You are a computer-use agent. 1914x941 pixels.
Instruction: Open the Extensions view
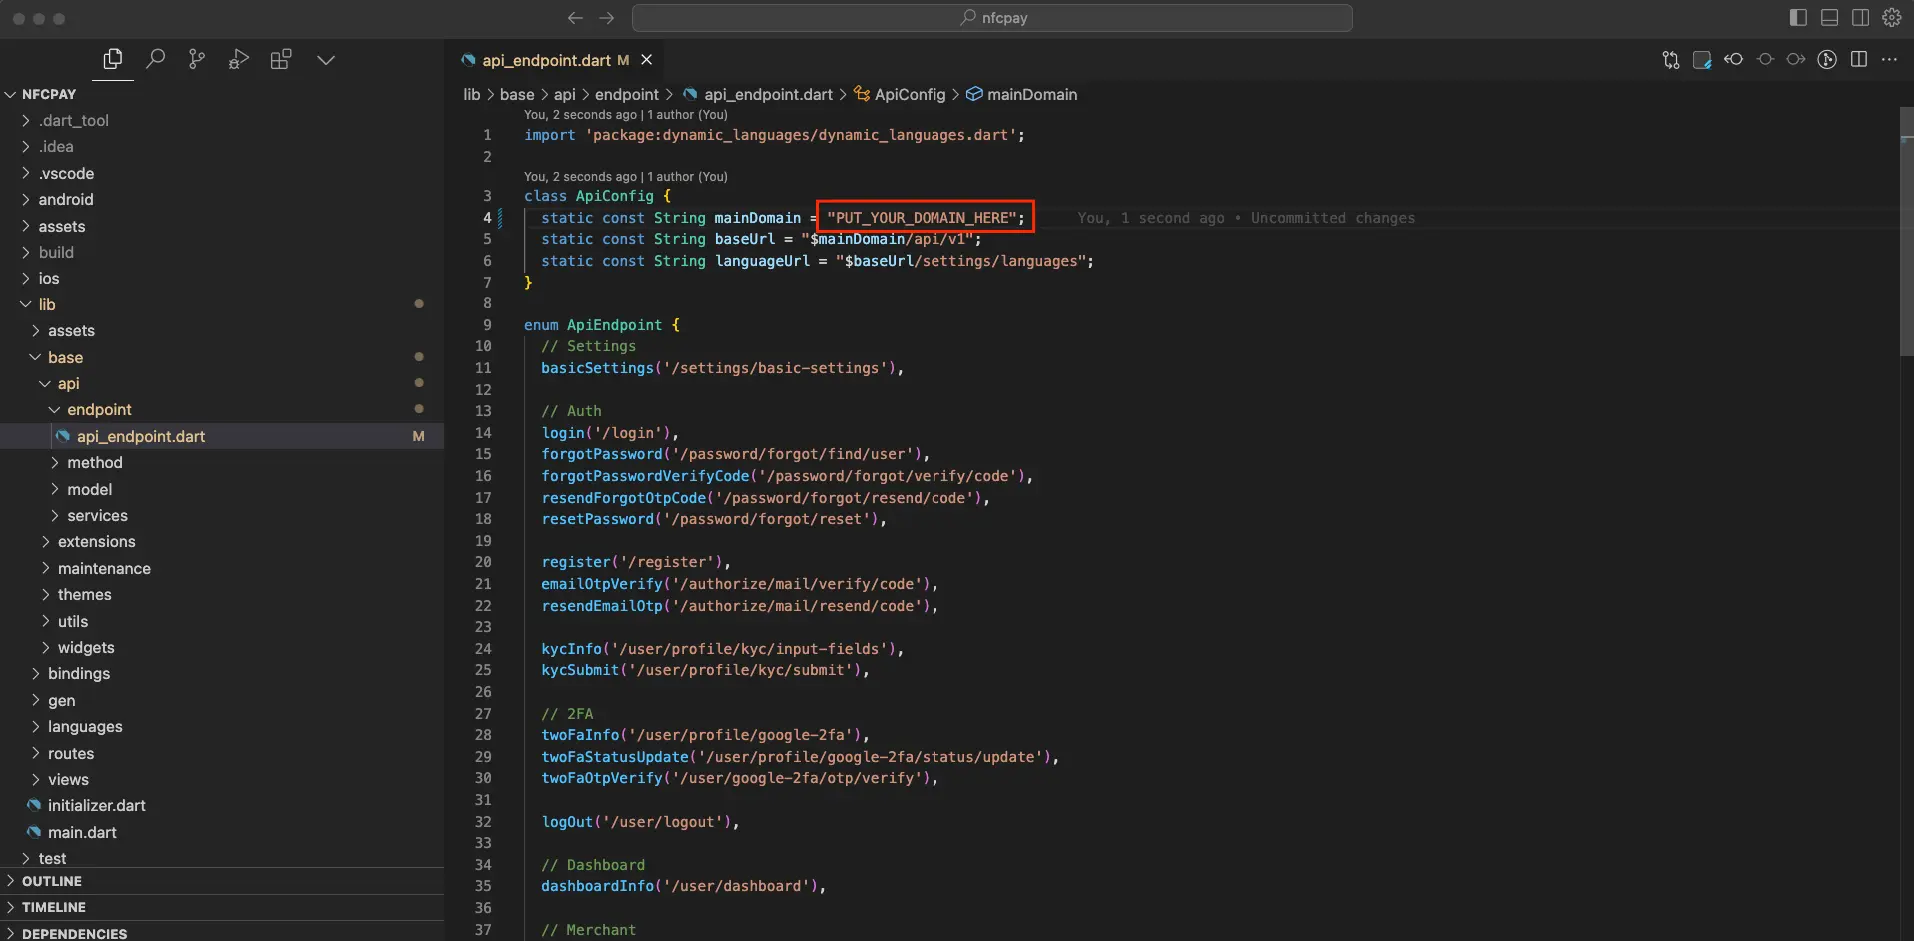(281, 60)
